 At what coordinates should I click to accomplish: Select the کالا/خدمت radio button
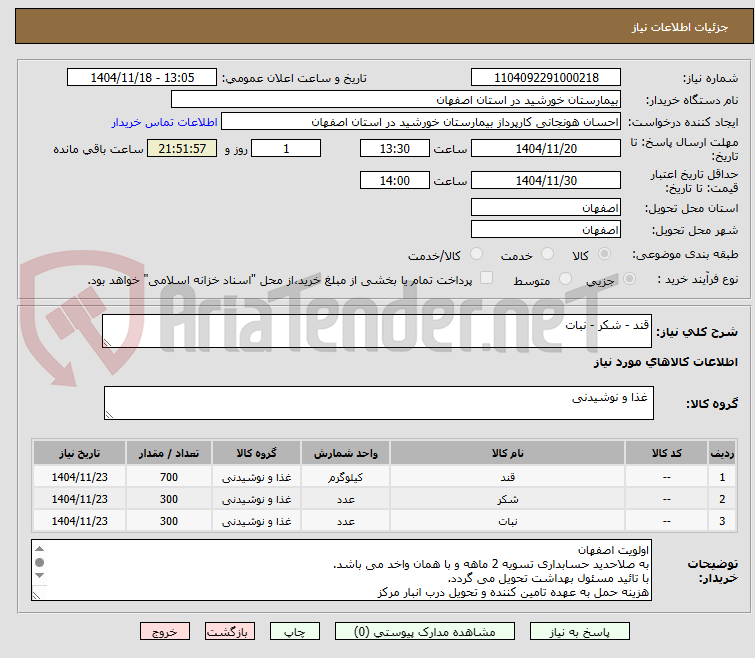coord(476,254)
